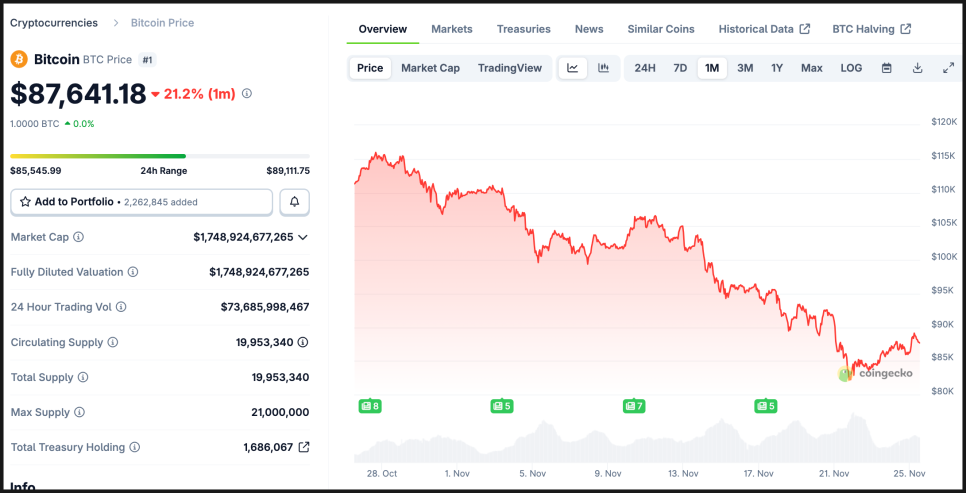Expand chart to fullscreen
The height and width of the screenshot is (493, 966).
(948, 68)
